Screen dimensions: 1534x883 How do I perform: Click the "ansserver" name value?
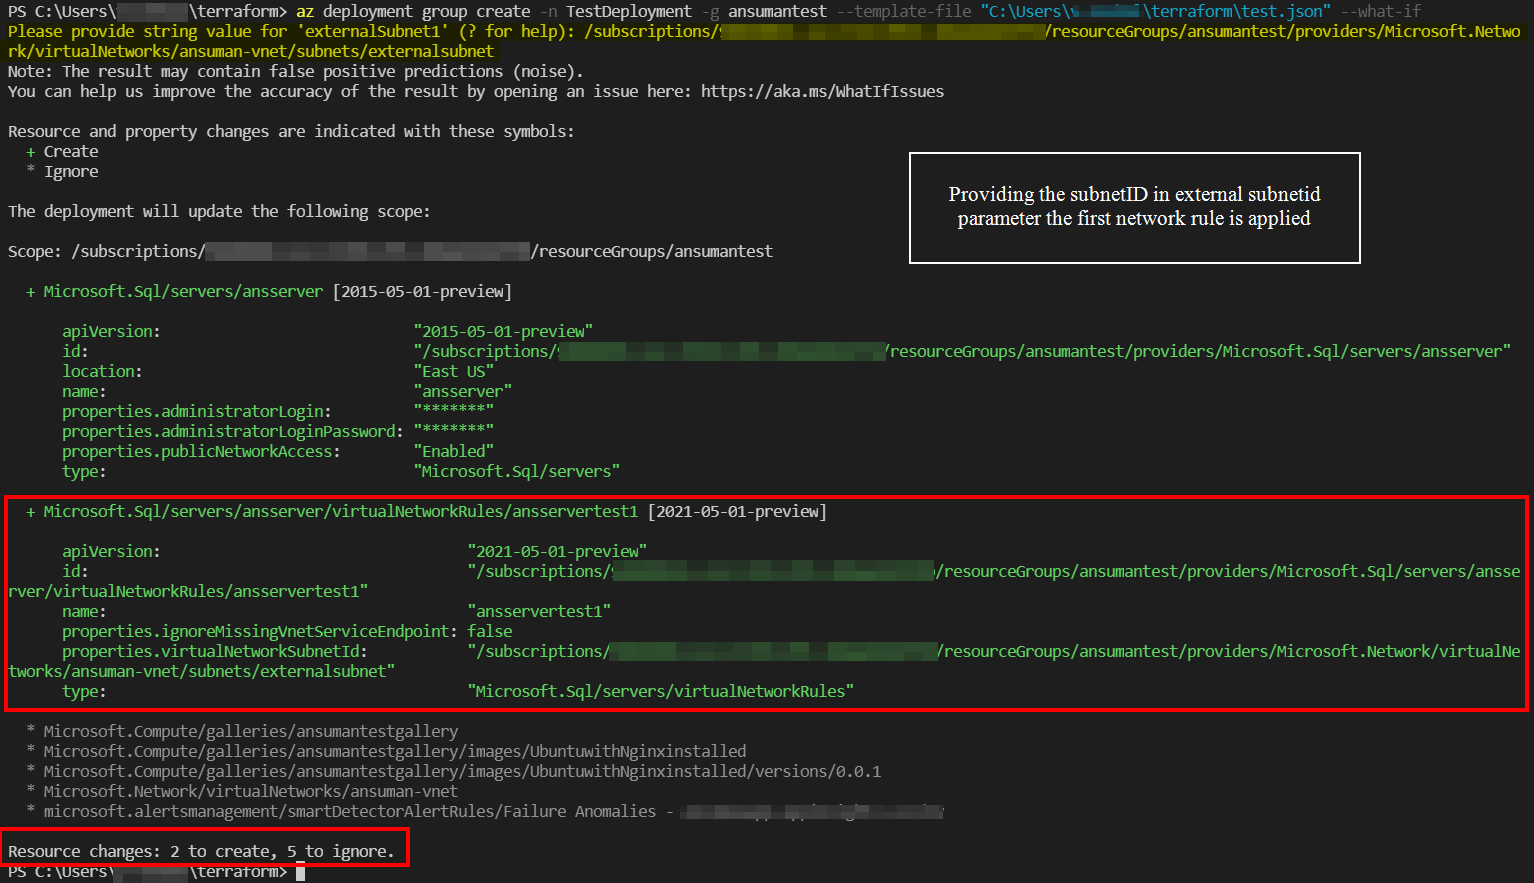click(463, 391)
